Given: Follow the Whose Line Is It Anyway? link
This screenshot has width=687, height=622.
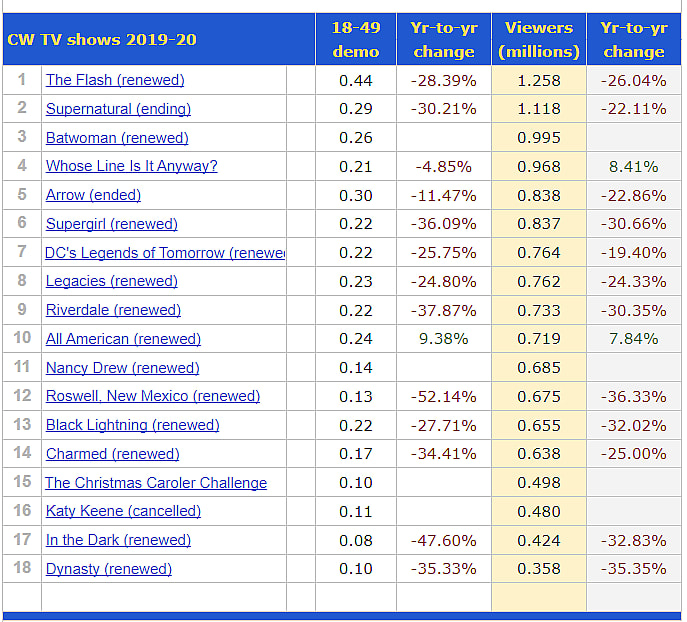Looking at the screenshot, I should click(131, 166).
